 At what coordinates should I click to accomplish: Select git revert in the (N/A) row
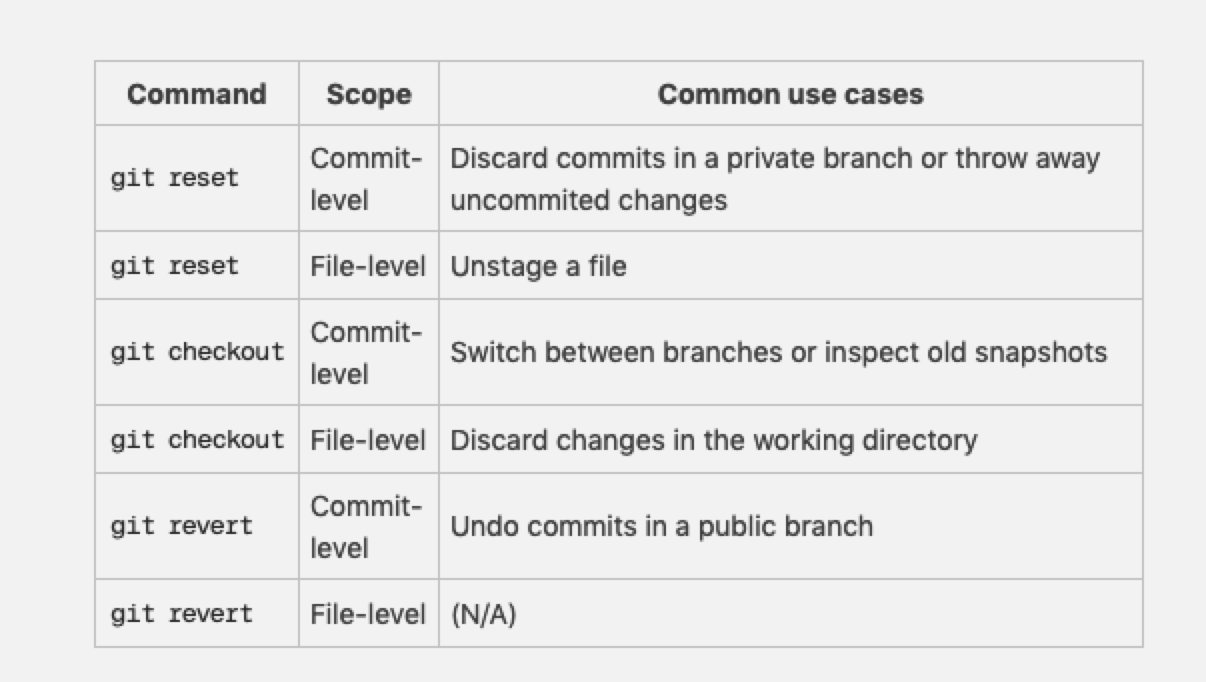182,614
